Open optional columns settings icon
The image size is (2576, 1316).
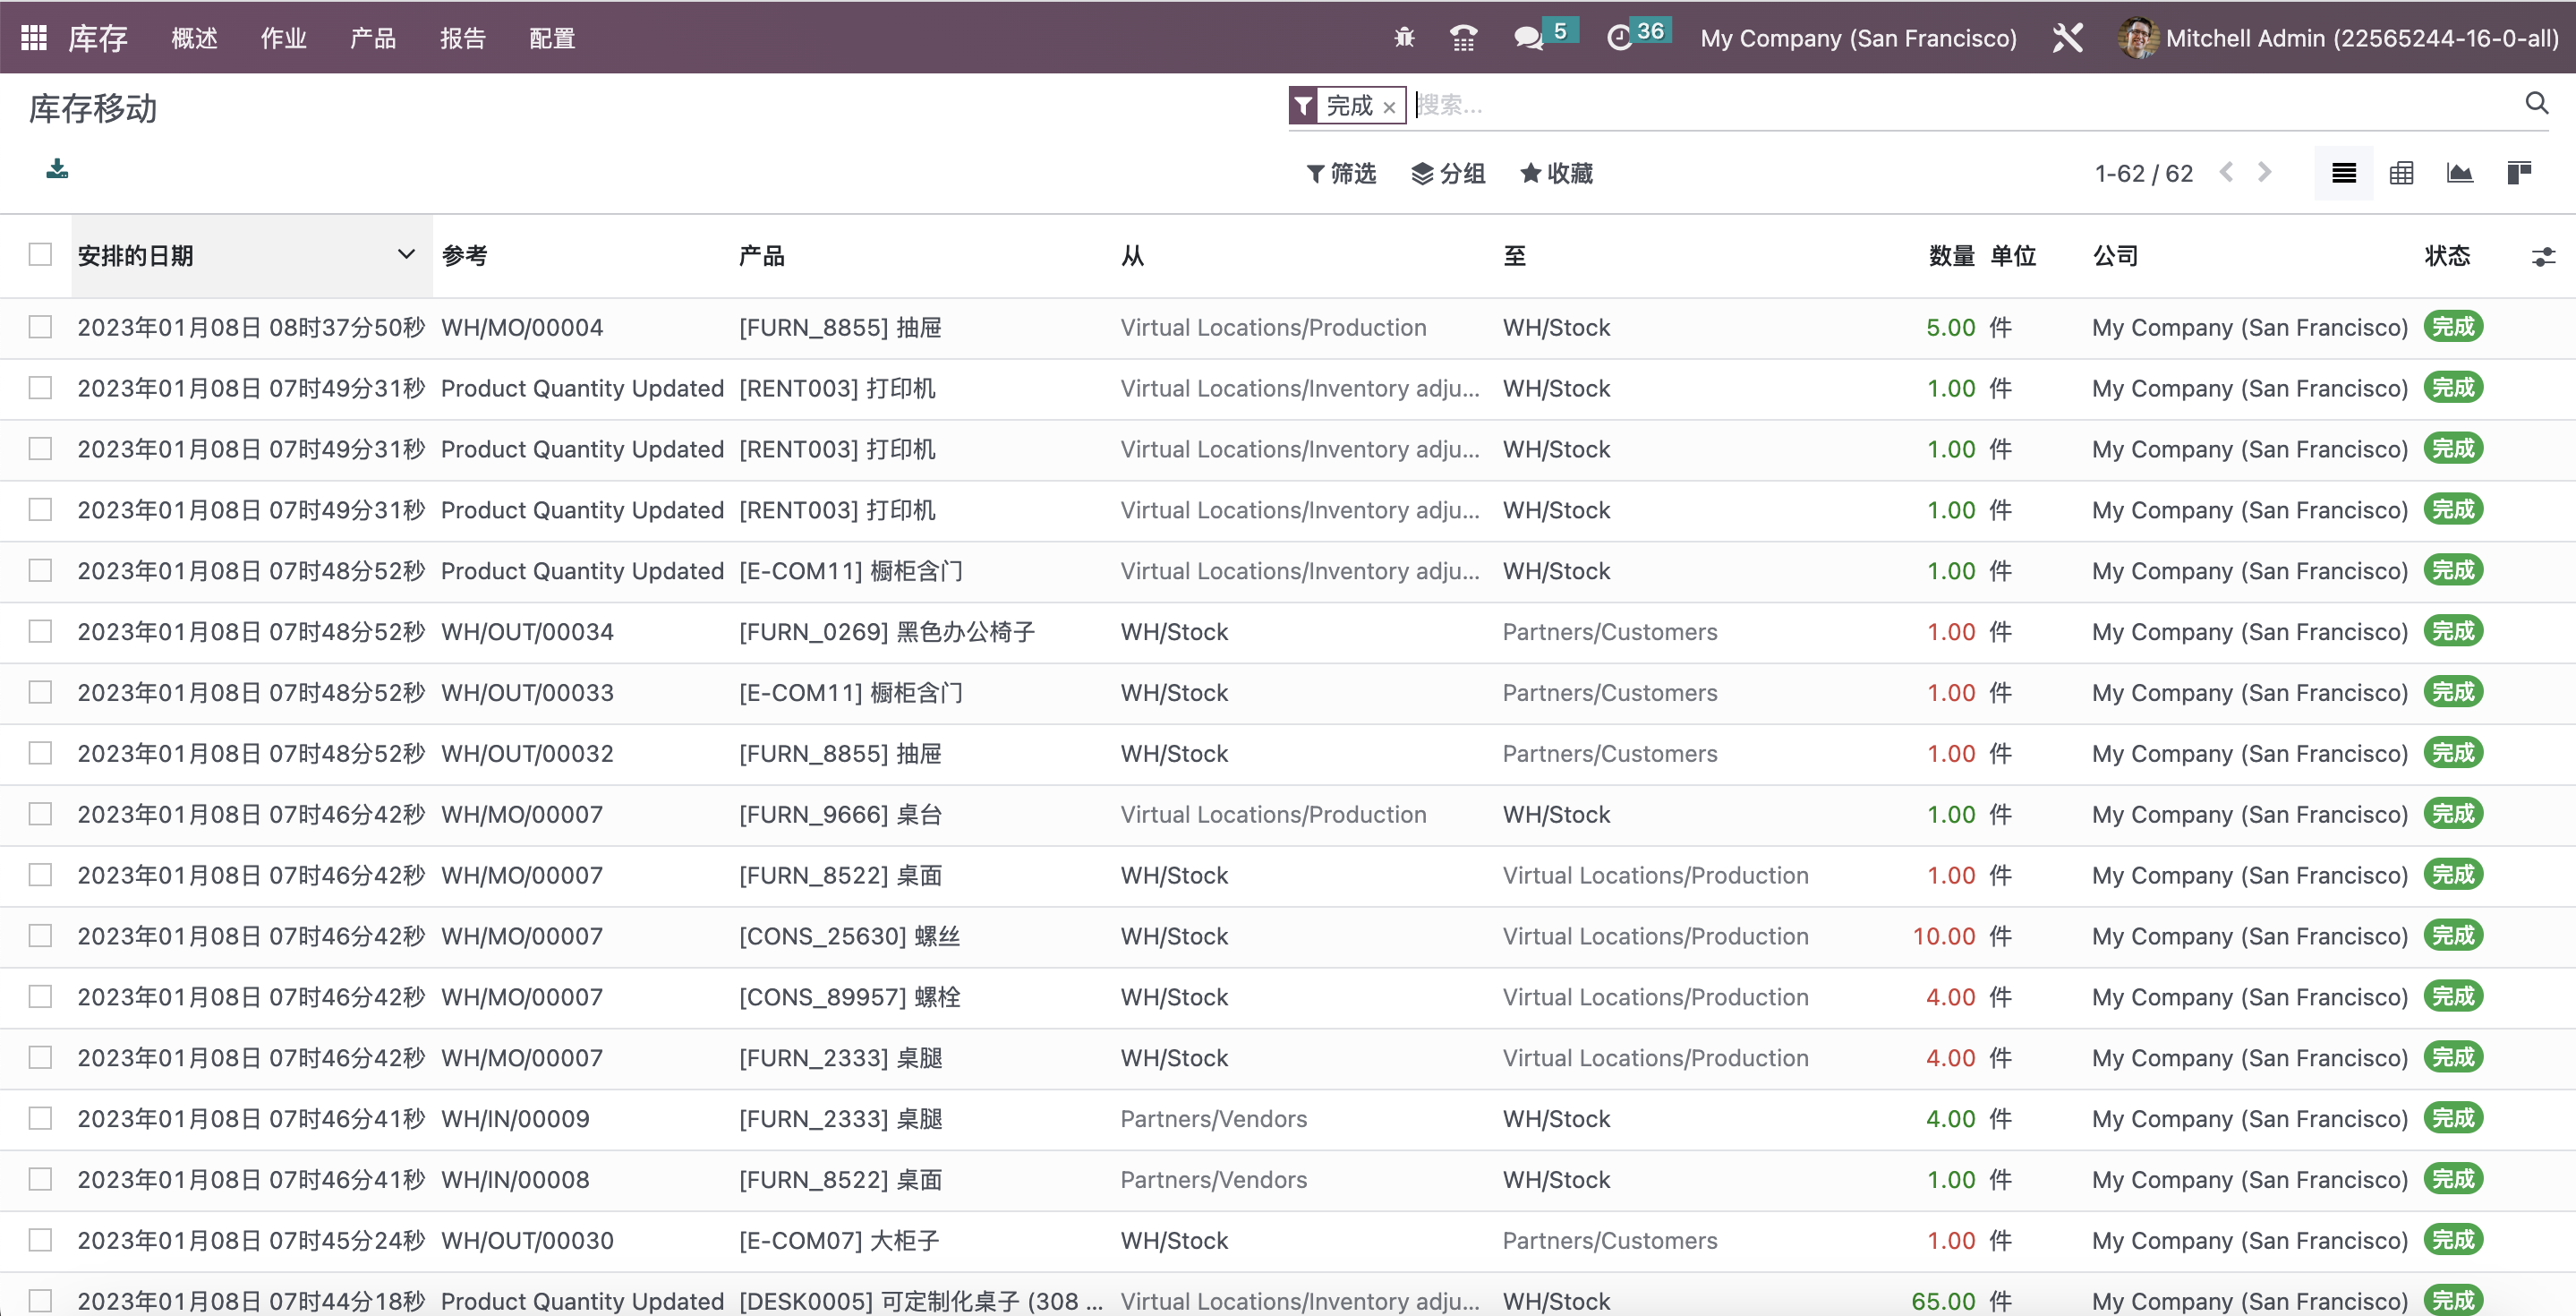point(2543,257)
